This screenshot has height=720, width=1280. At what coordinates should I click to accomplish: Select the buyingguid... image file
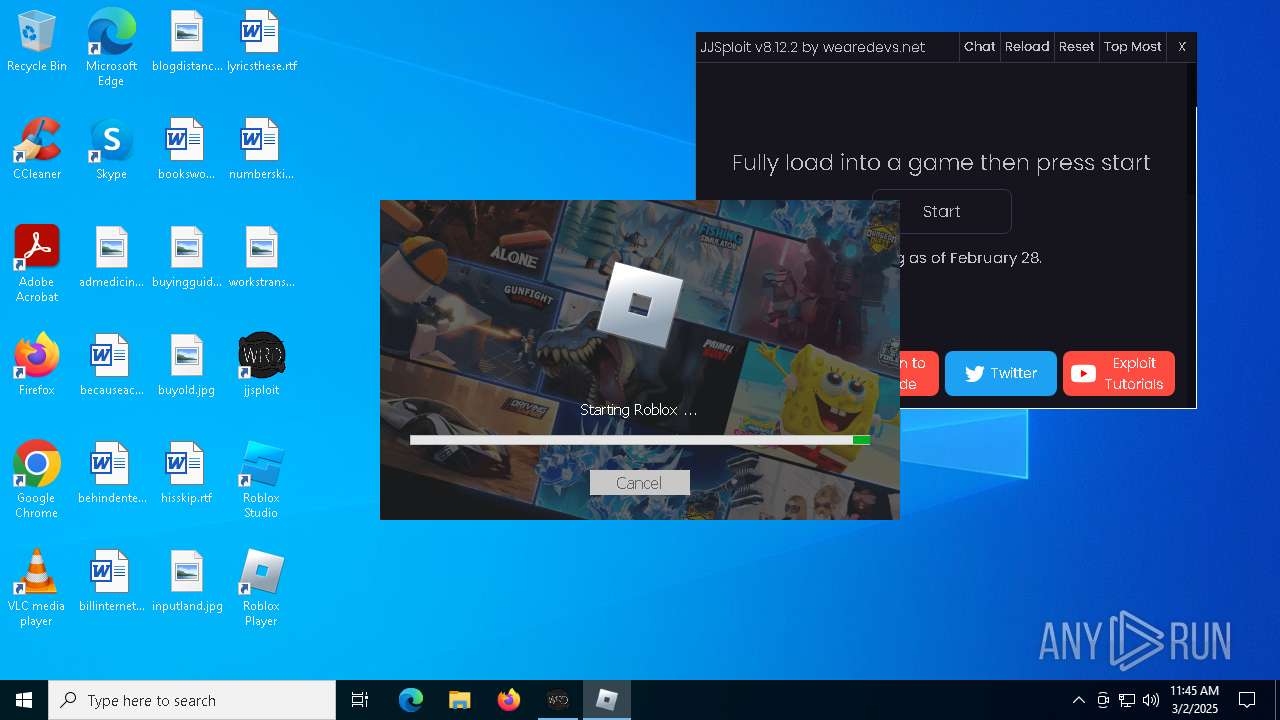pyautogui.click(x=187, y=258)
